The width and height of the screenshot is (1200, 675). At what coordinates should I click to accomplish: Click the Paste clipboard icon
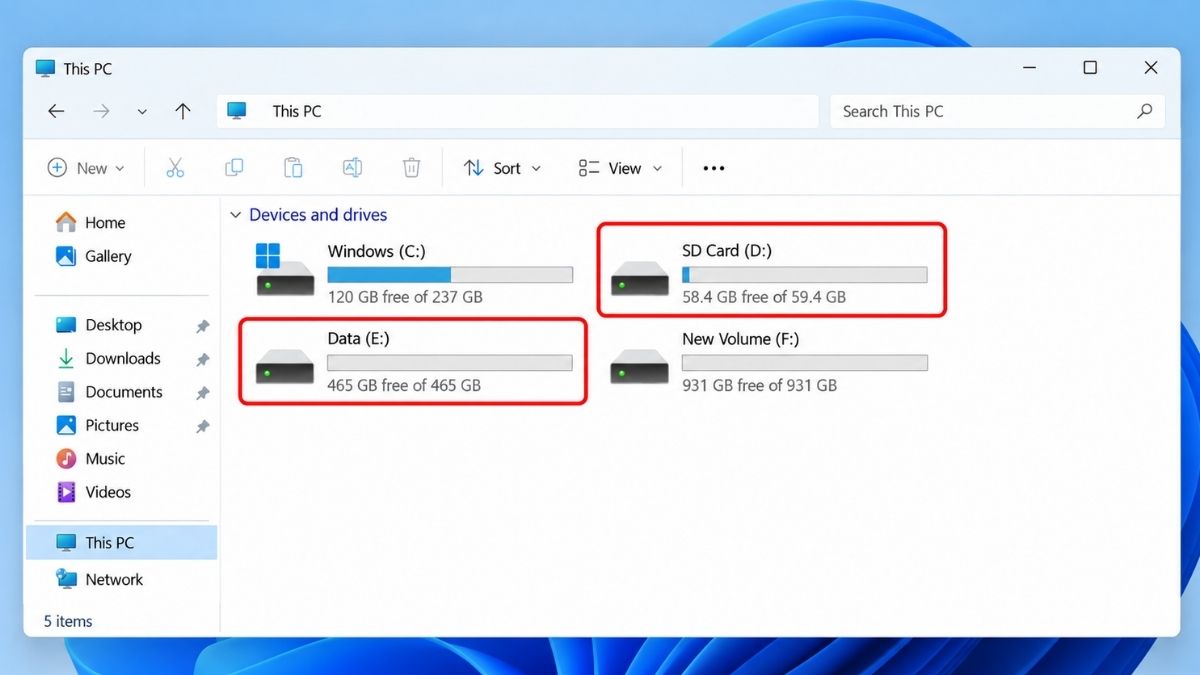point(293,168)
